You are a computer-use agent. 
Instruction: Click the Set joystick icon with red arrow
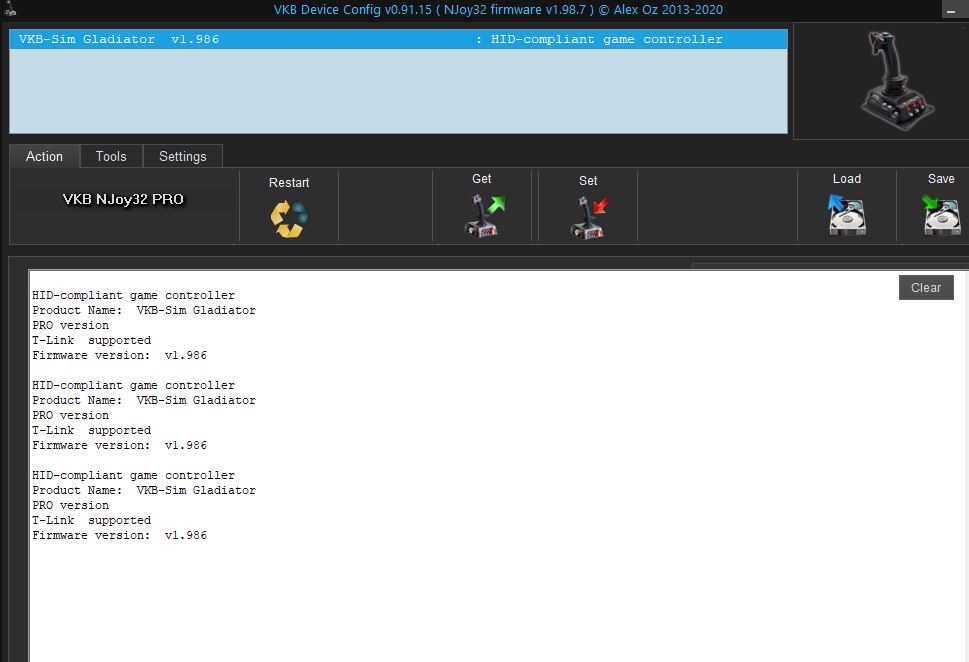click(x=588, y=217)
